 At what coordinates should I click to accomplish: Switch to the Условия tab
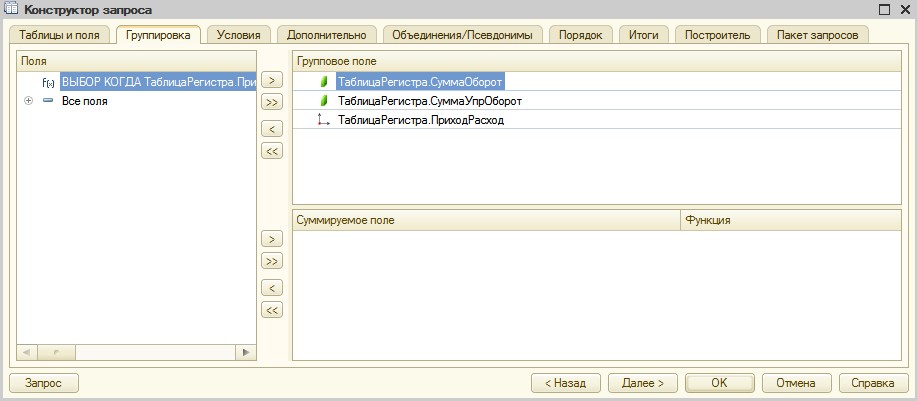(238, 34)
